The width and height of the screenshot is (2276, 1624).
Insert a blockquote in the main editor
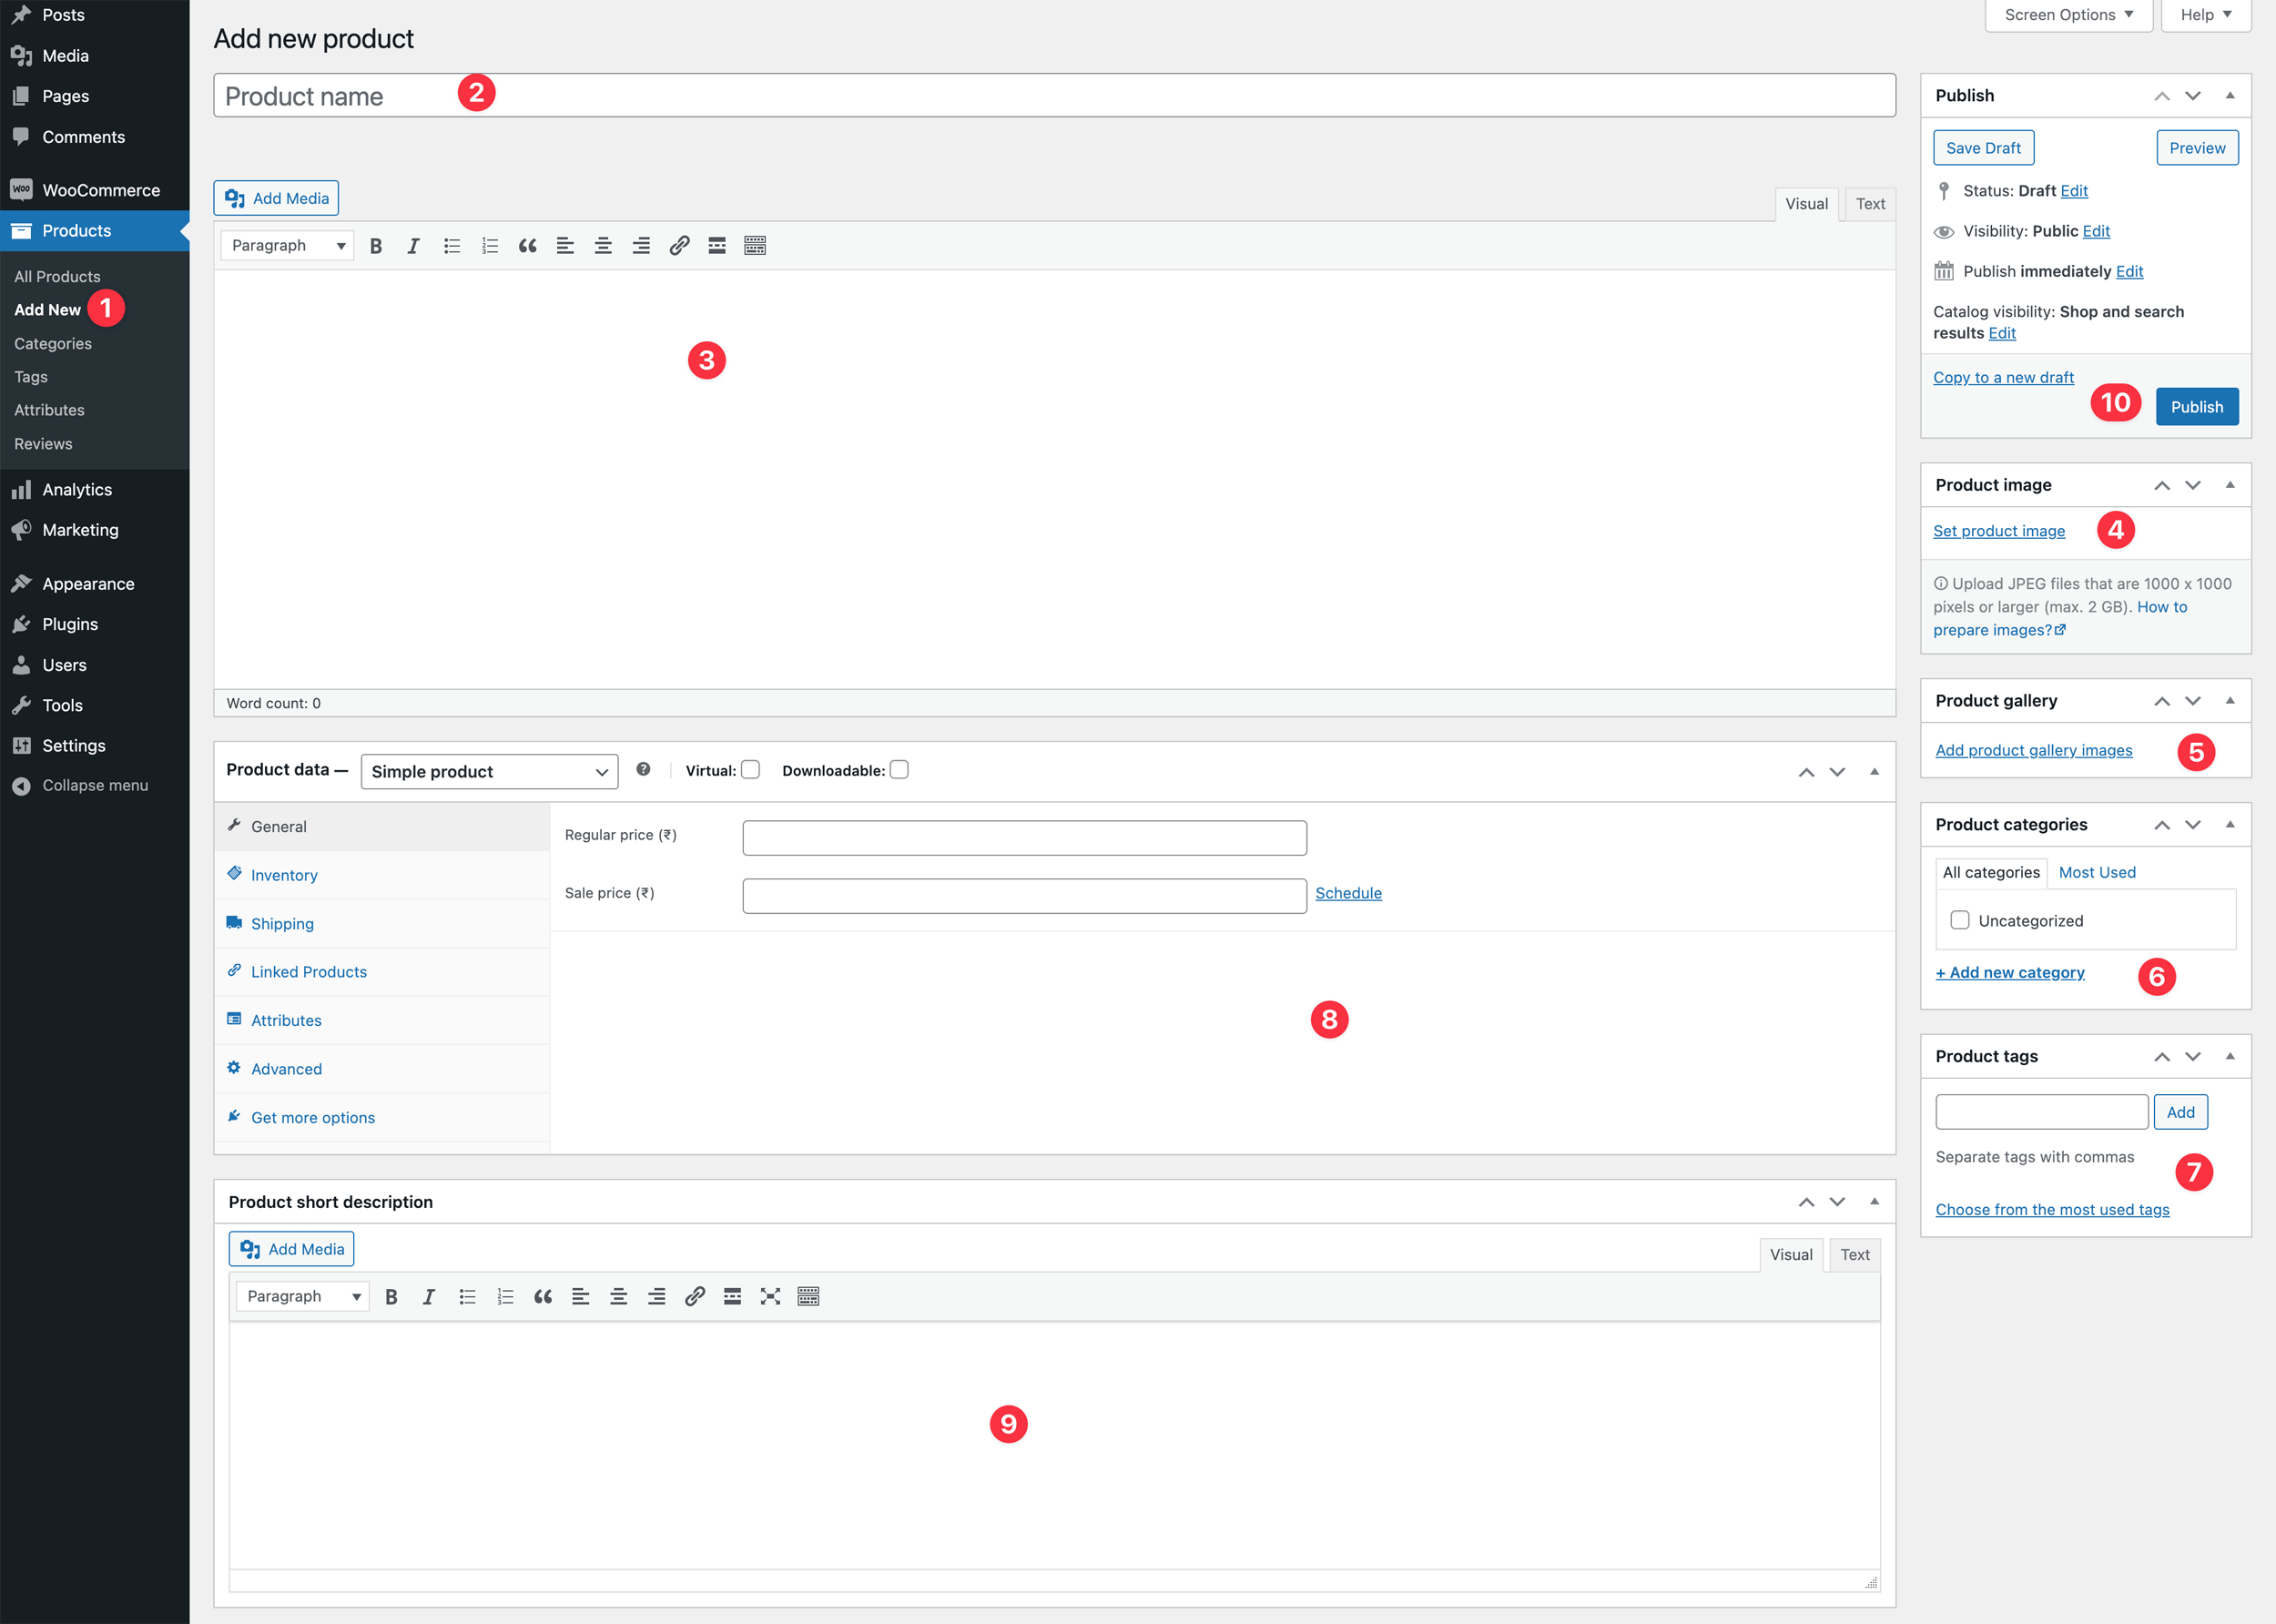tap(527, 245)
